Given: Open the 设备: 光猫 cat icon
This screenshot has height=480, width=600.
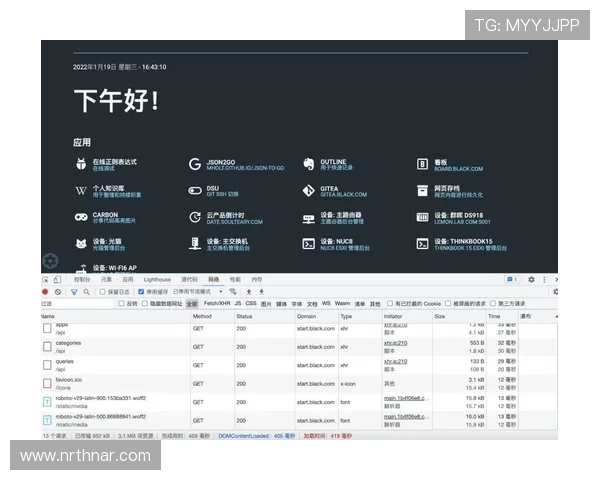Looking at the screenshot, I should pyautogui.click(x=81, y=244).
